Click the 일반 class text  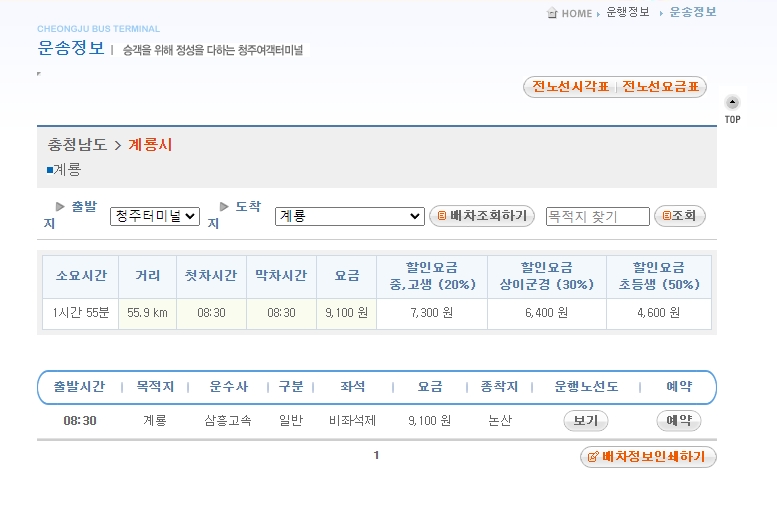291,421
